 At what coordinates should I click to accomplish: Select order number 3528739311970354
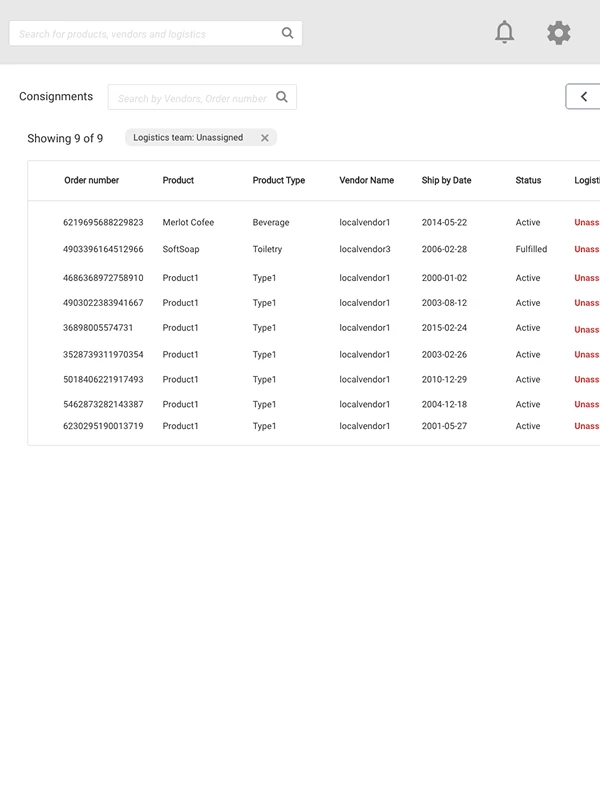click(103, 355)
